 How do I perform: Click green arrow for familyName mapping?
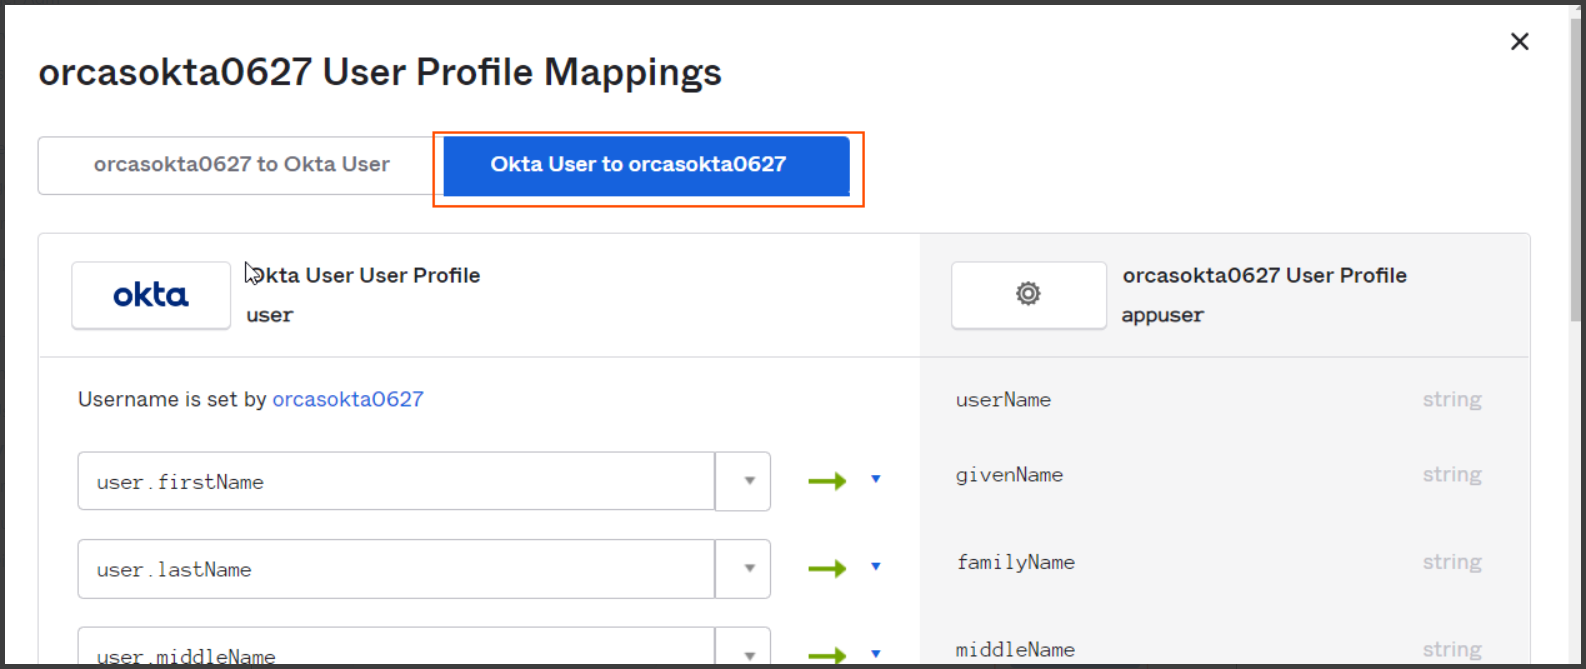point(827,569)
